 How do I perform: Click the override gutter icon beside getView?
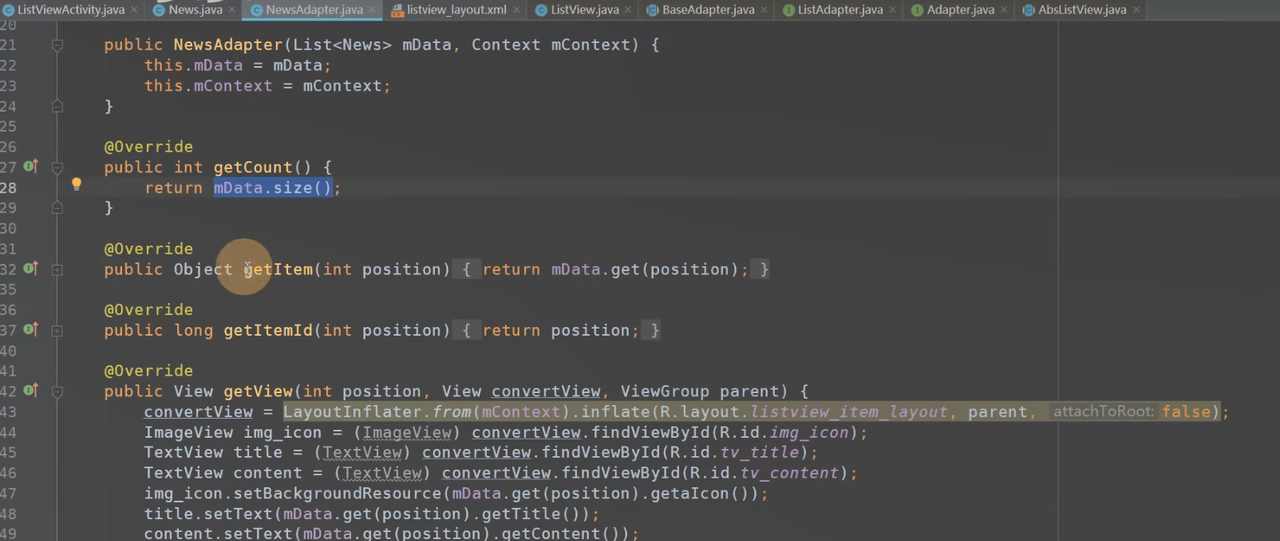(x=31, y=390)
